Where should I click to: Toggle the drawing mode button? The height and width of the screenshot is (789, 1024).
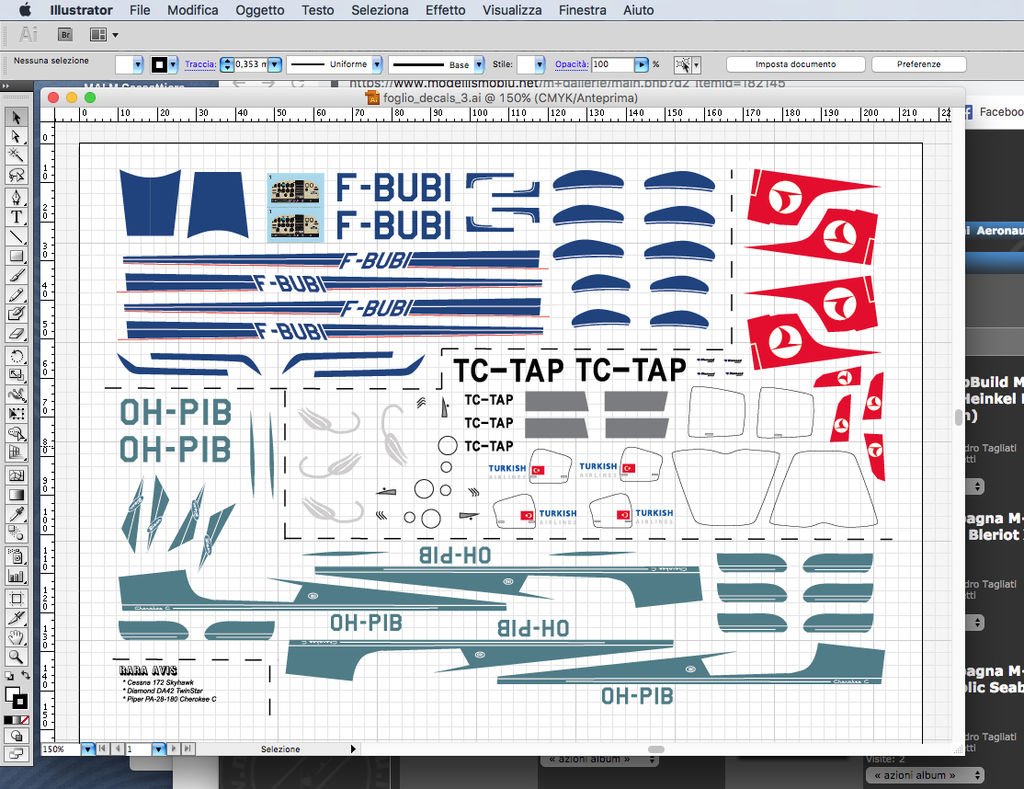click(16, 736)
